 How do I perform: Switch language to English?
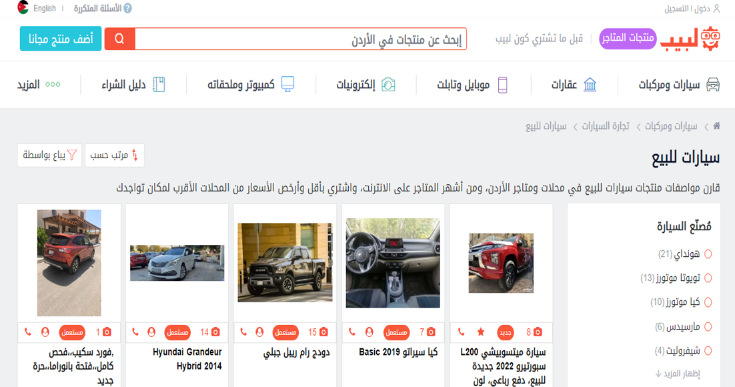(x=45, y=8)
